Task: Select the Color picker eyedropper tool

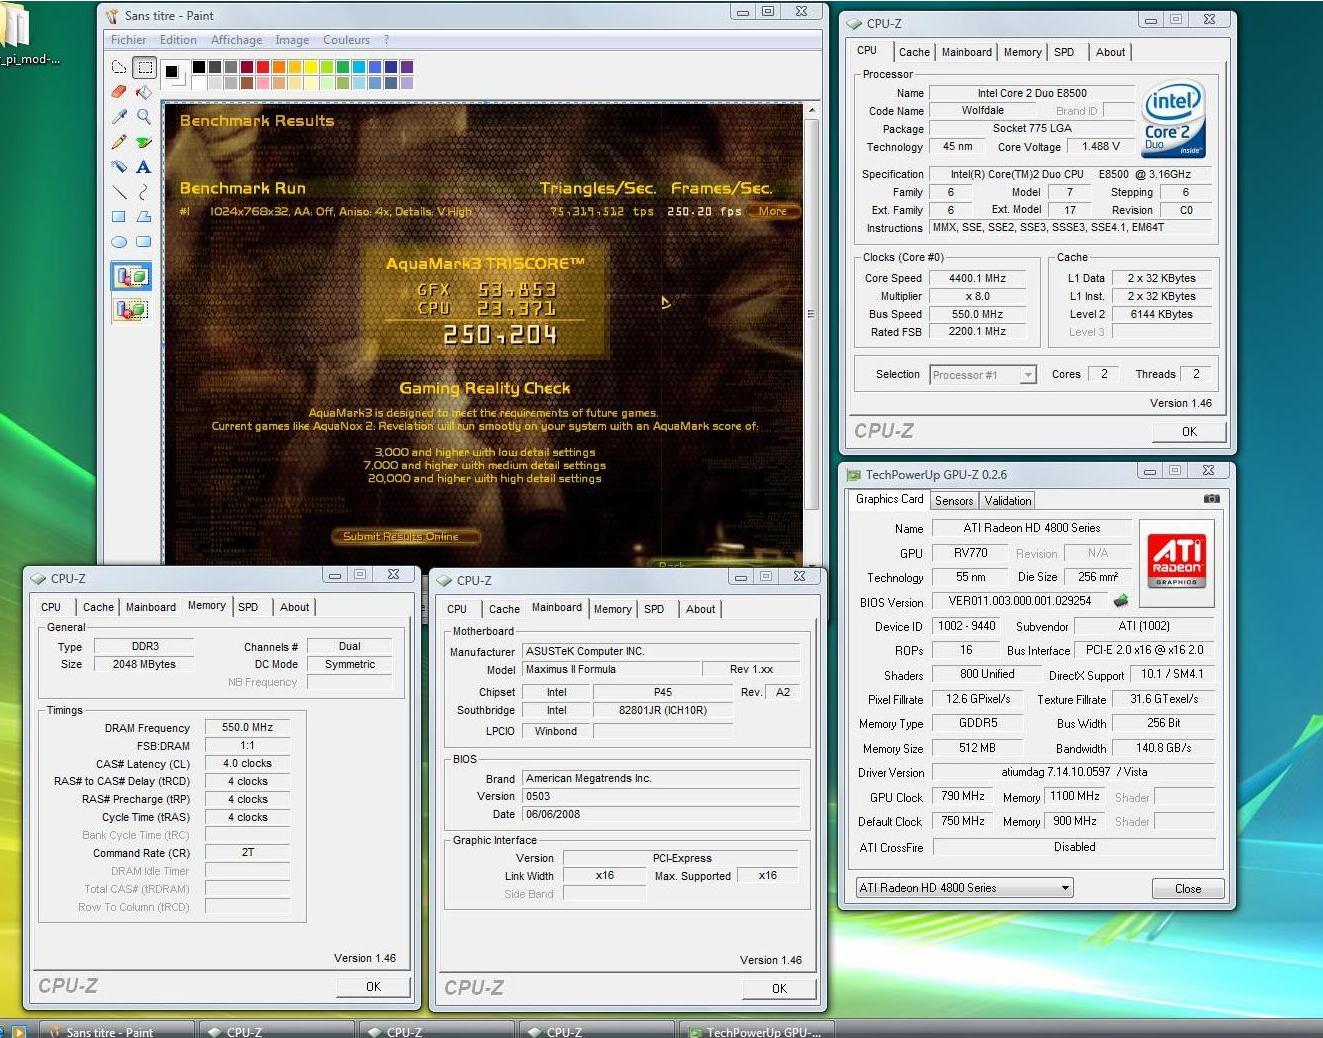Action: click(119, 117)
